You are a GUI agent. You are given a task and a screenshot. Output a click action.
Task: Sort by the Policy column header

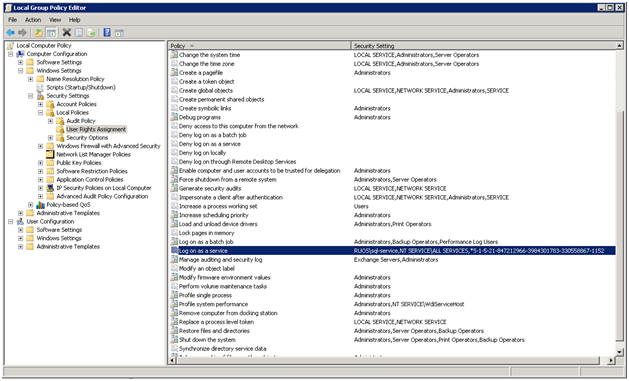[259, 46]
